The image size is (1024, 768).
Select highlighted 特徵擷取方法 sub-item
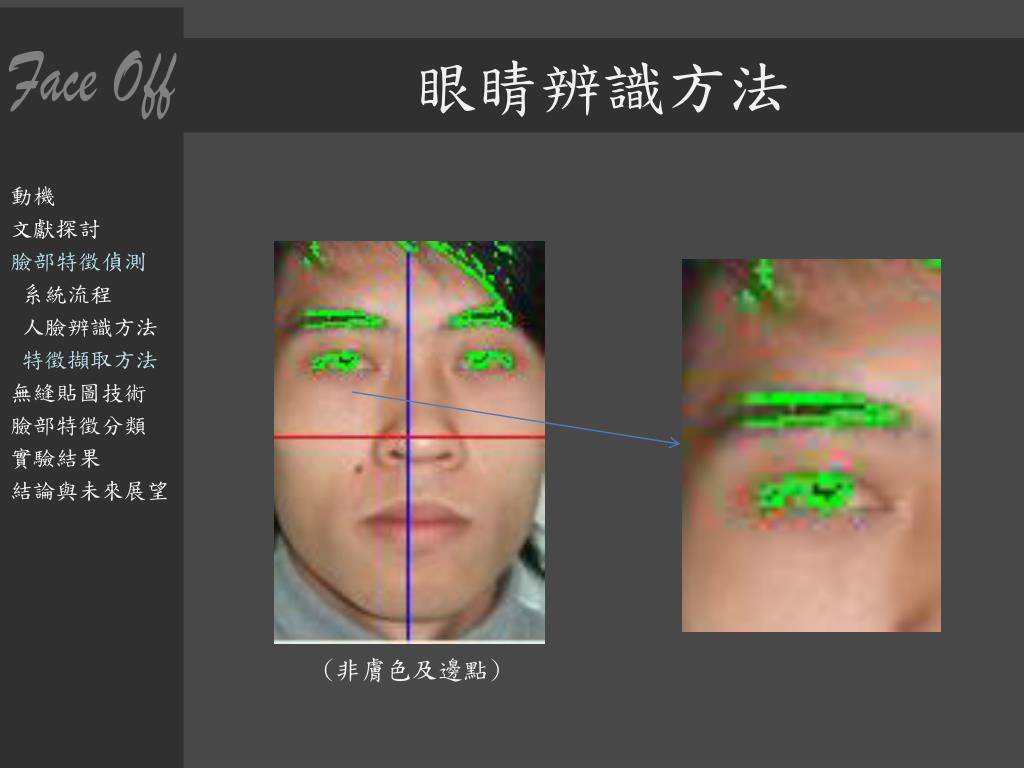[x=90, y=360]
